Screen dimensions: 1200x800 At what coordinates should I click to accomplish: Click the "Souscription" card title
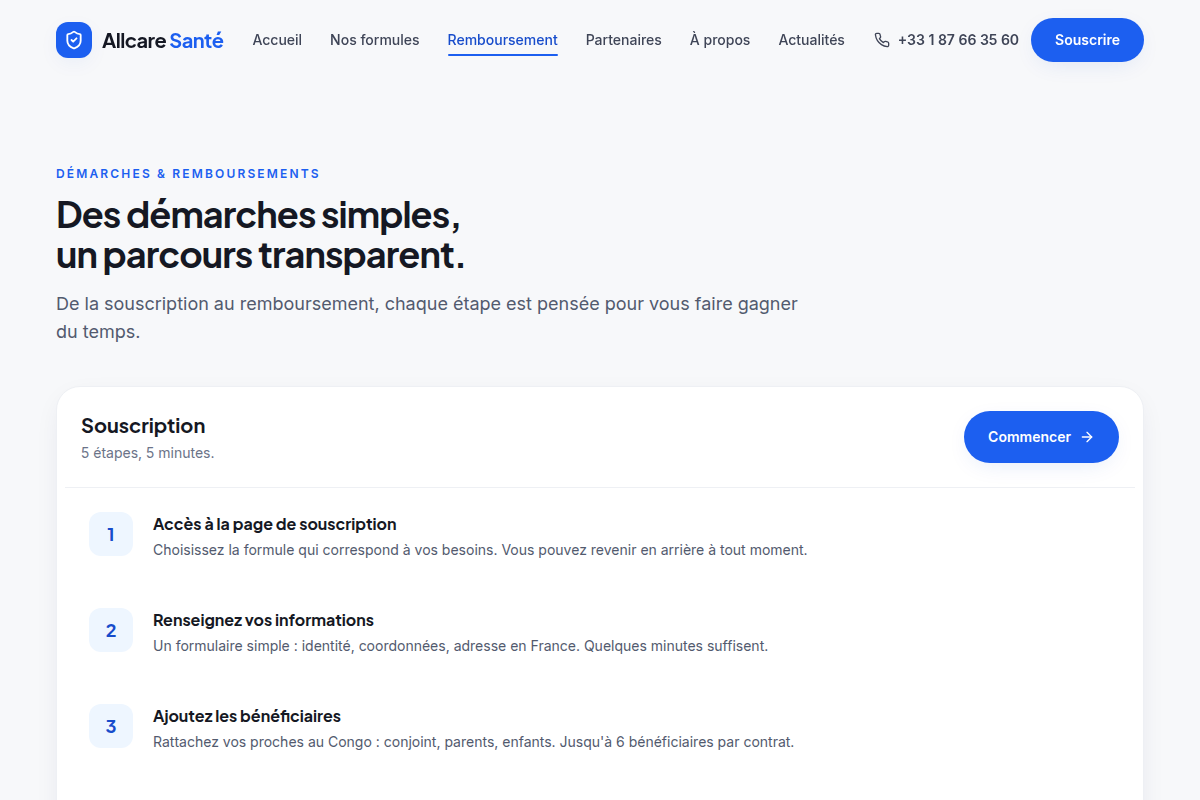point(143,426)
